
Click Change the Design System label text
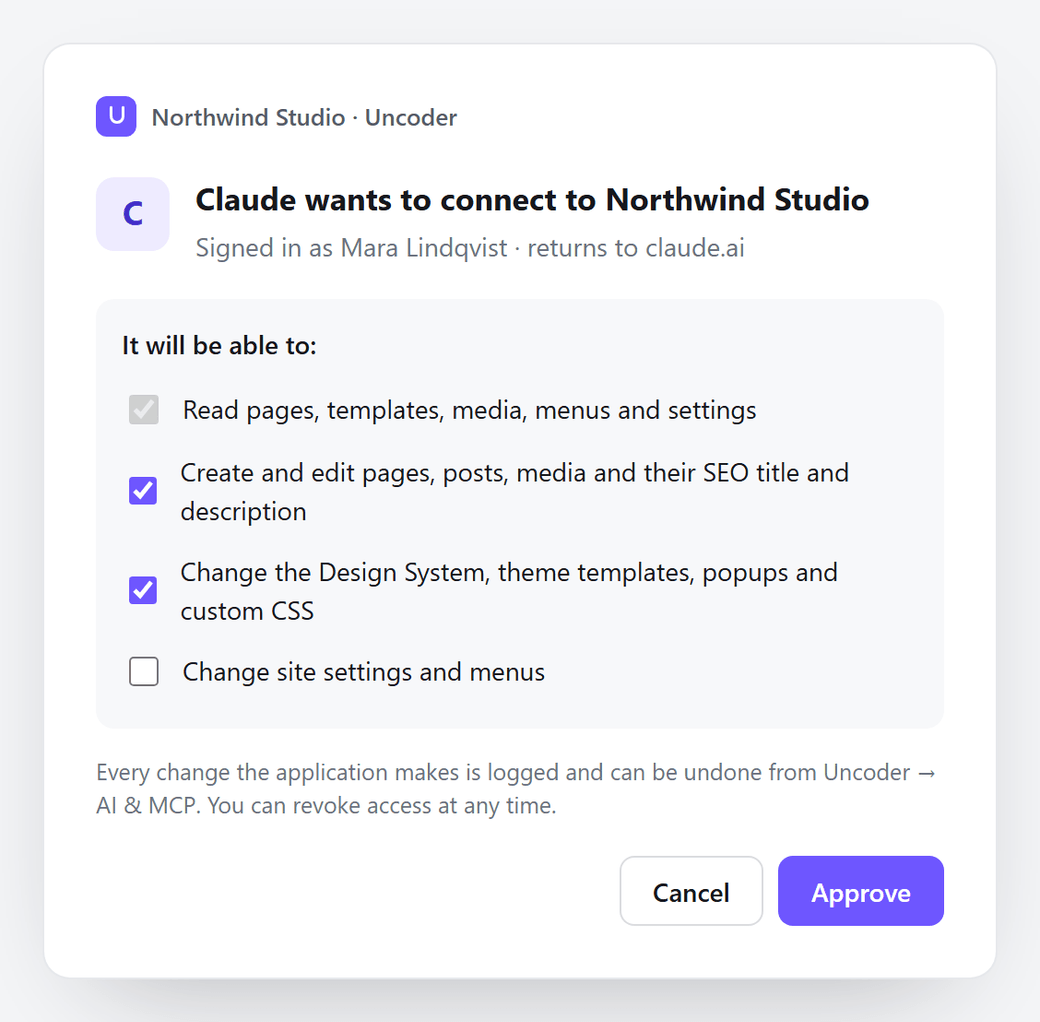click(x=509, y=592)
